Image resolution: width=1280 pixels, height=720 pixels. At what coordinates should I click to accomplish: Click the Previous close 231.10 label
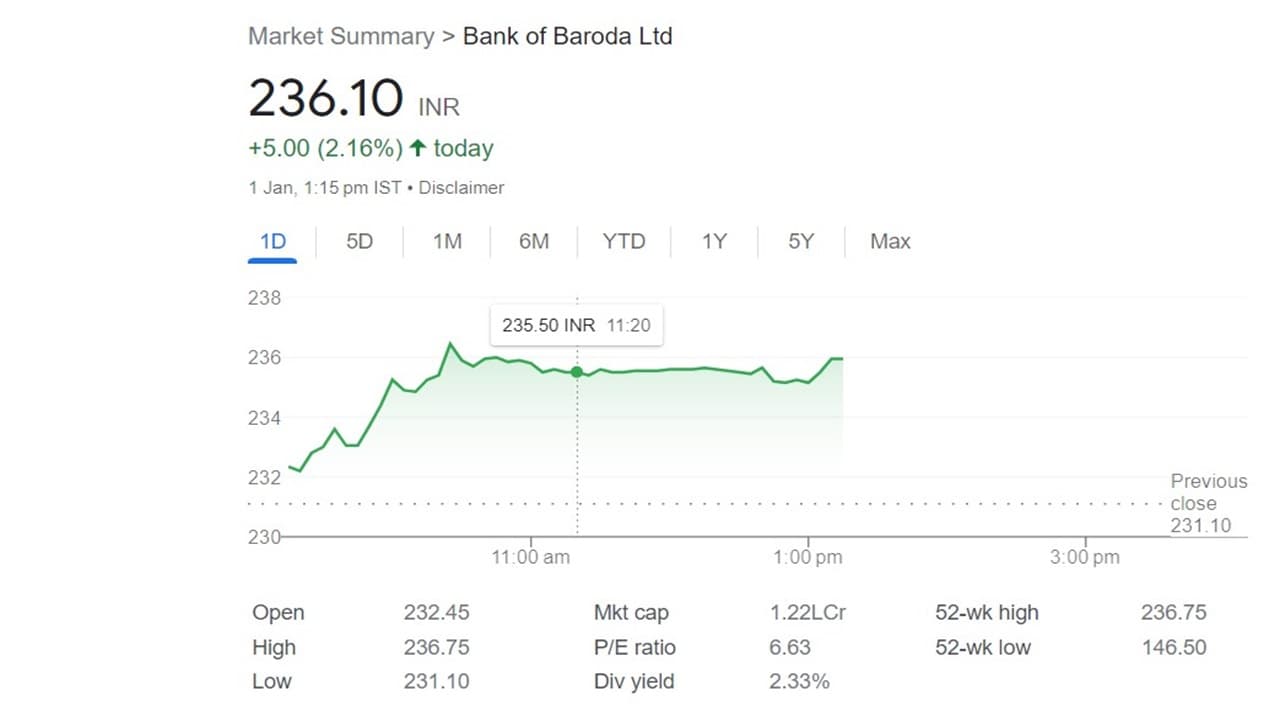pyautogui.click(x=1207, y=503)
